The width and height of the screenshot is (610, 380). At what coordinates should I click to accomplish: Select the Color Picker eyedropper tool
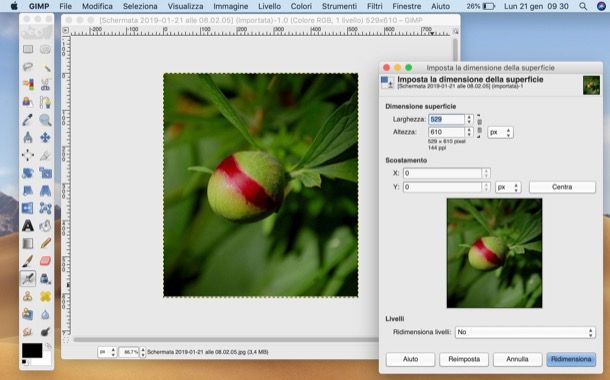click(28, 120)
